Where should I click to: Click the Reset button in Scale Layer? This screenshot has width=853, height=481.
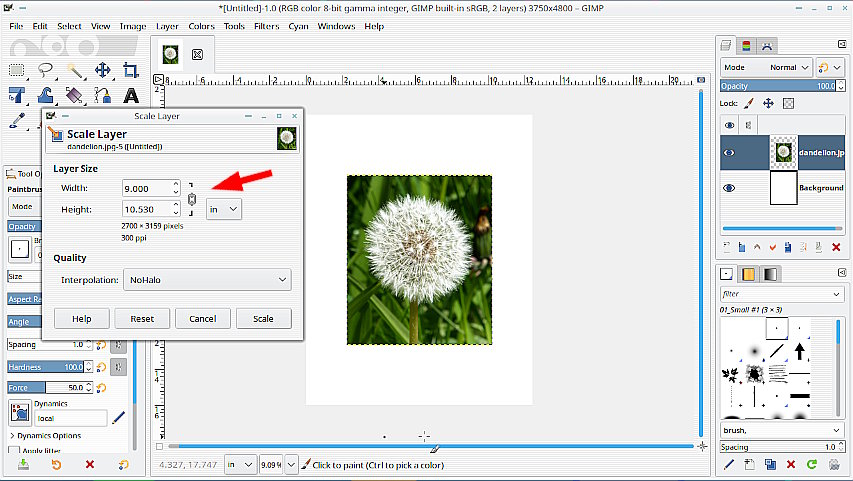142,319
